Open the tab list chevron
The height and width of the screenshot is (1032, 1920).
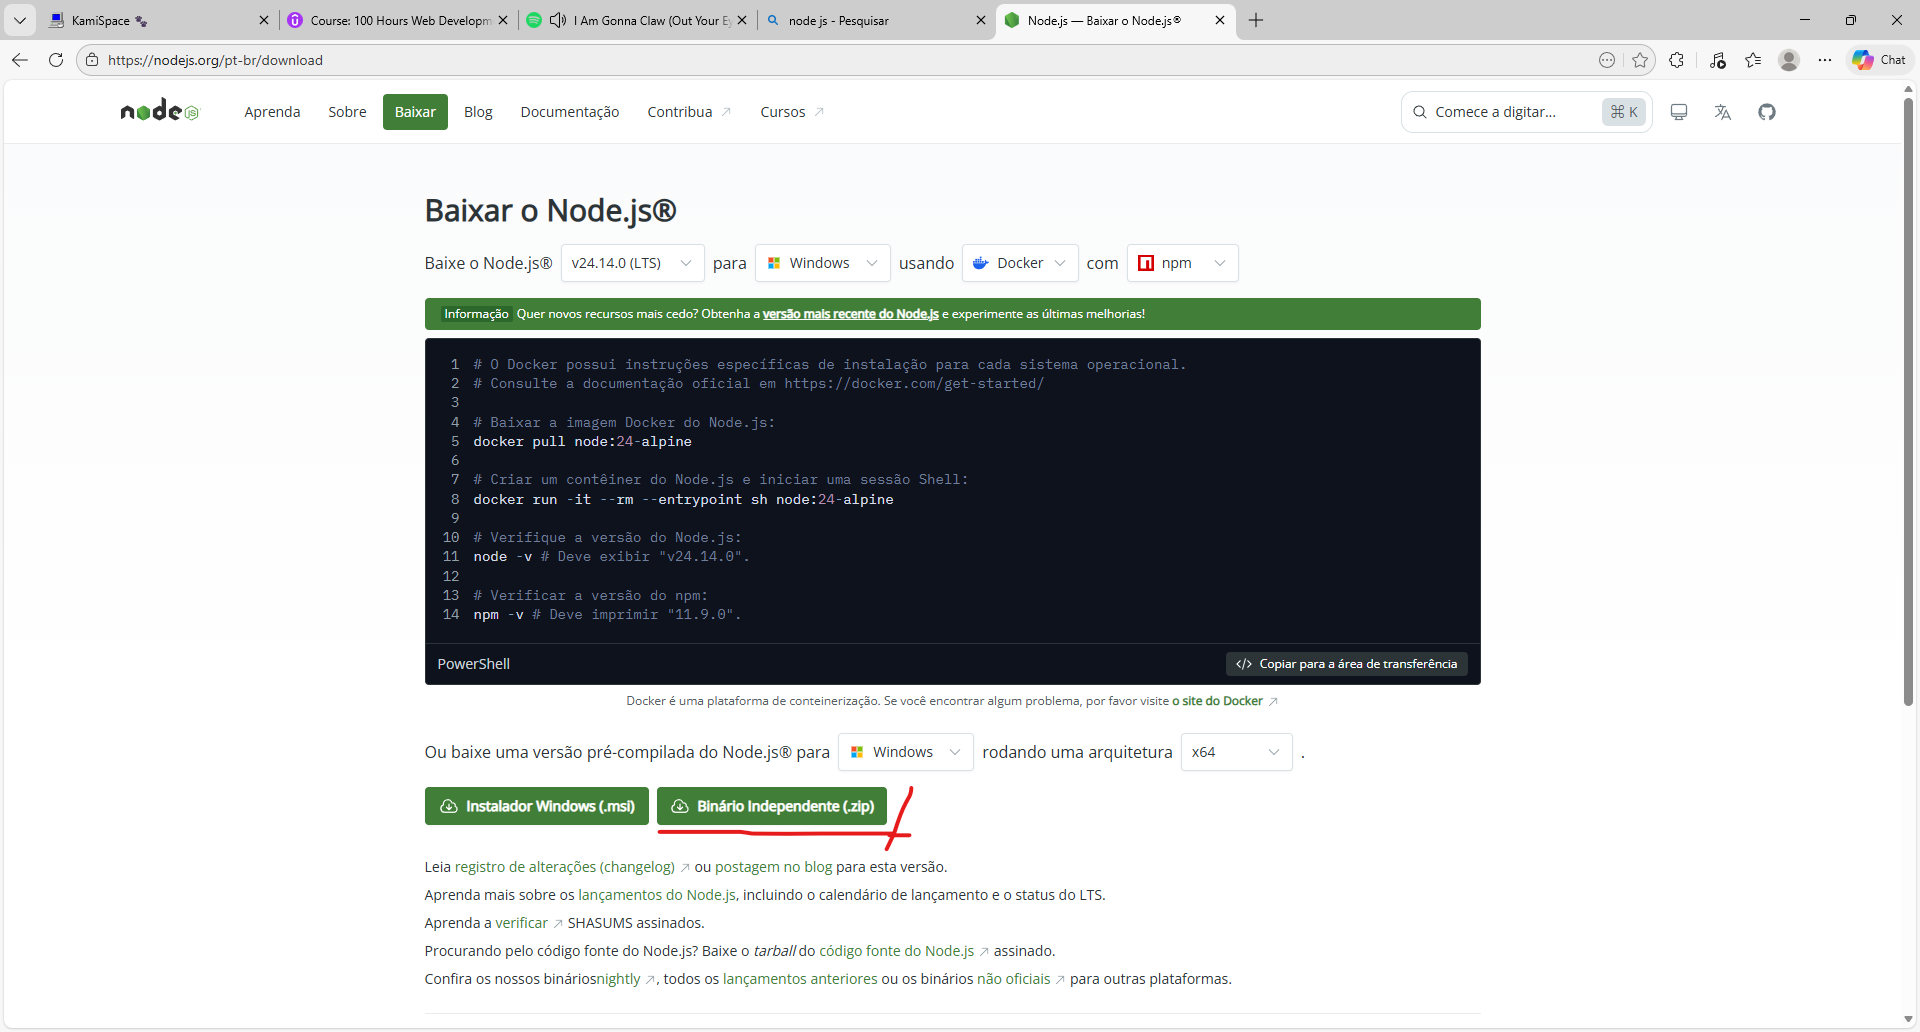click(x=20, y=20)
